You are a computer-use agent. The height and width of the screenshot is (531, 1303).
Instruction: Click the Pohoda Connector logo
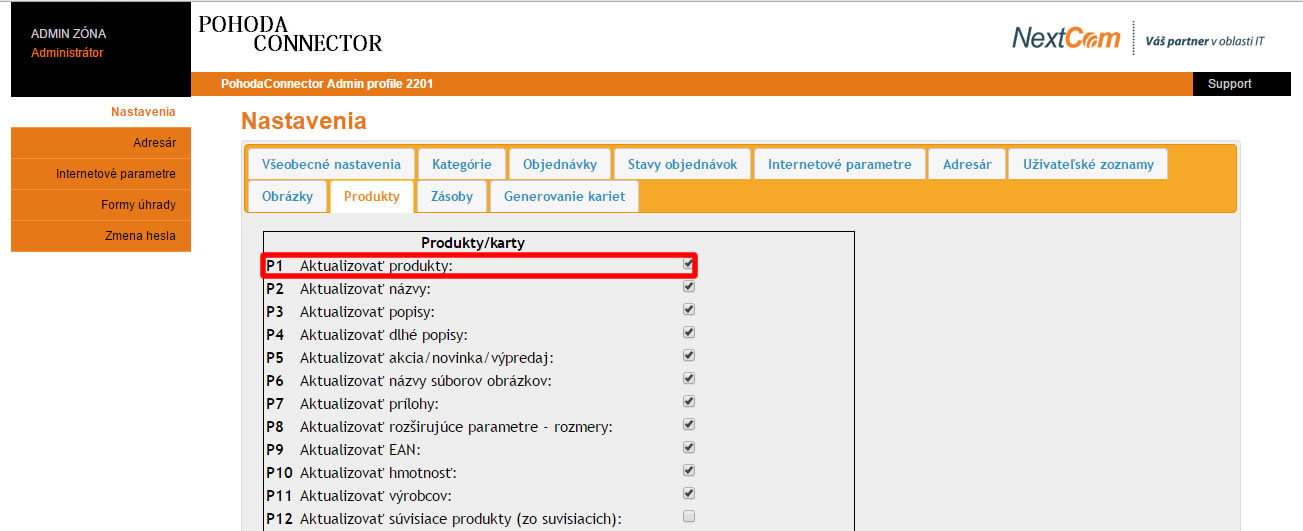290,34
